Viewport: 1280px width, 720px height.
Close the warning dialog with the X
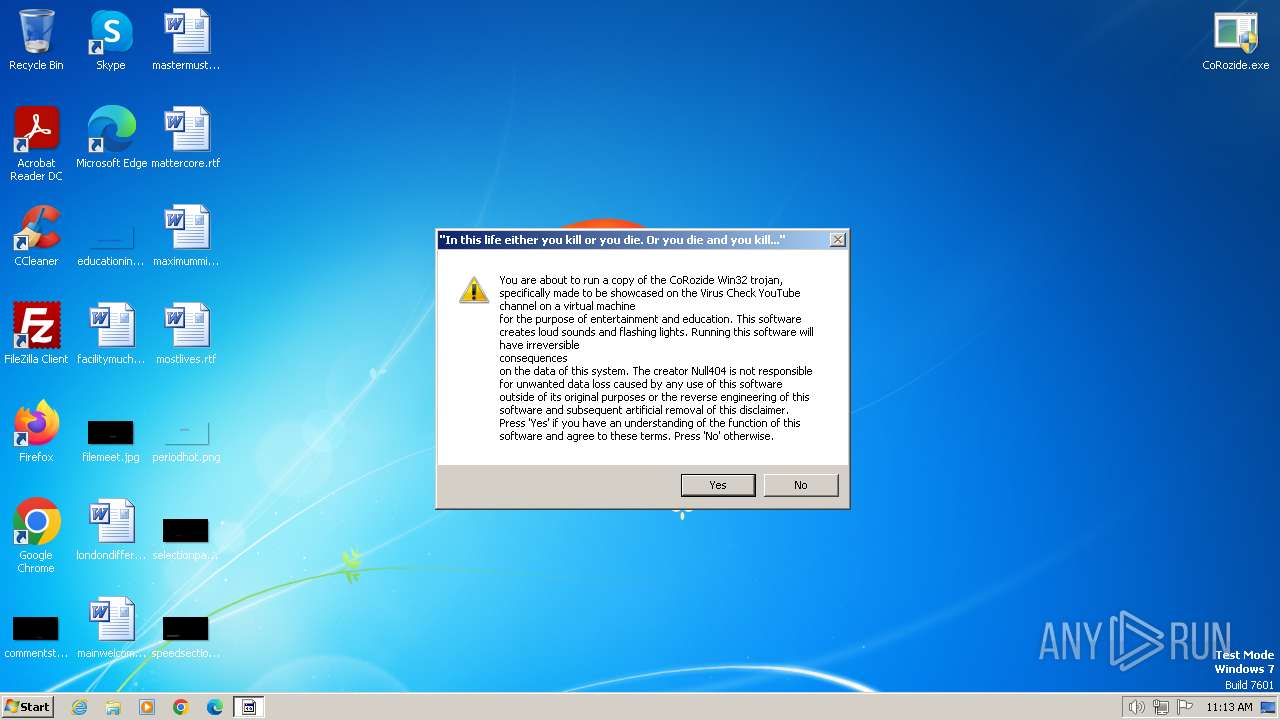pyautogui.click(x=838, y=240)
